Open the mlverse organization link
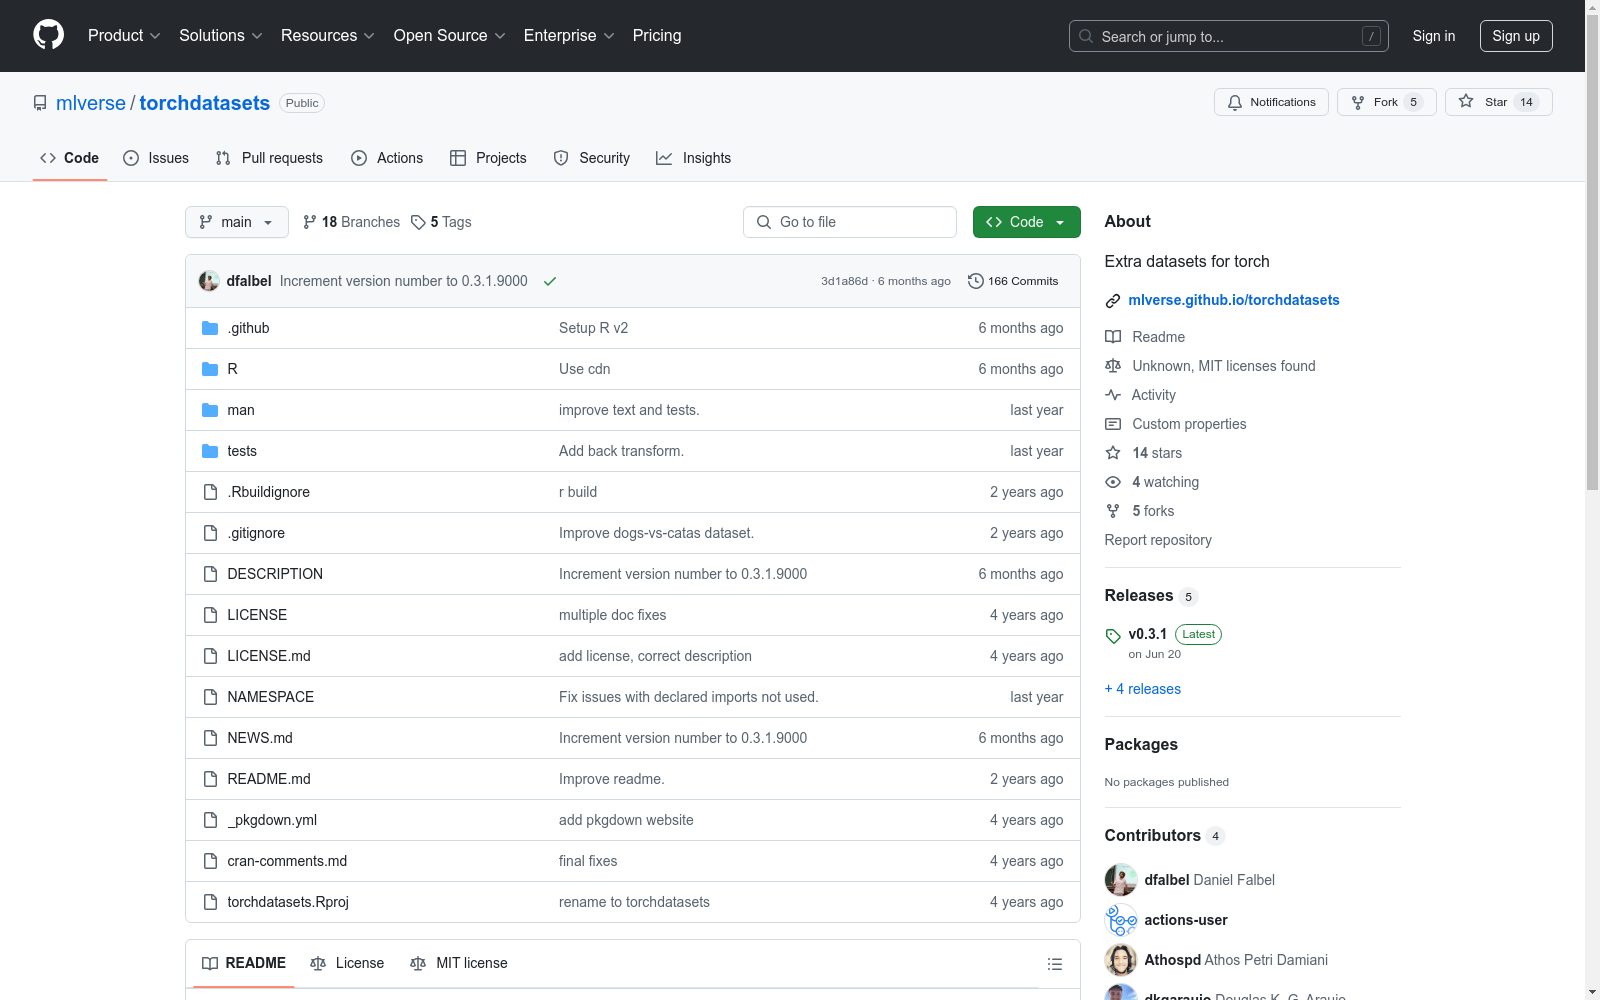 click(91, 103)
